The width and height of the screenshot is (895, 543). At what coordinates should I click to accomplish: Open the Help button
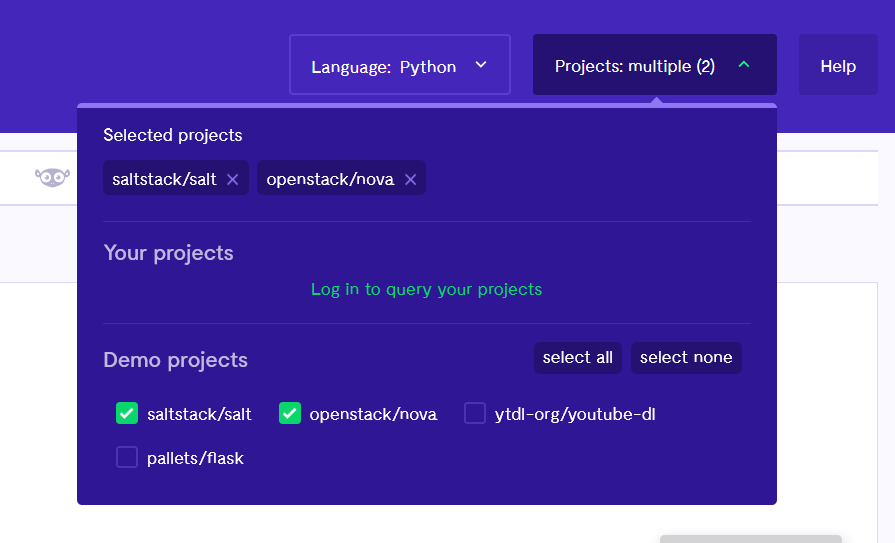tap(838, 65)
